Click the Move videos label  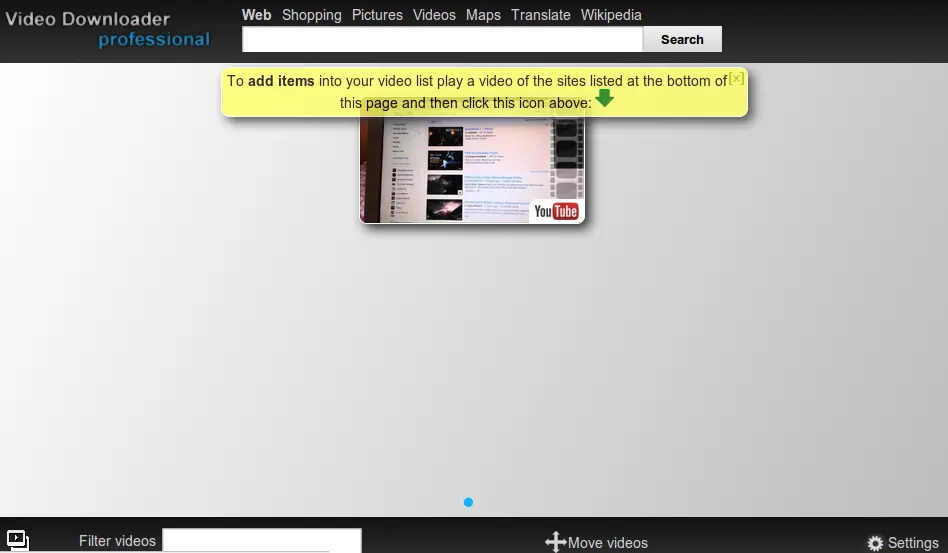[x=608, y=543]
